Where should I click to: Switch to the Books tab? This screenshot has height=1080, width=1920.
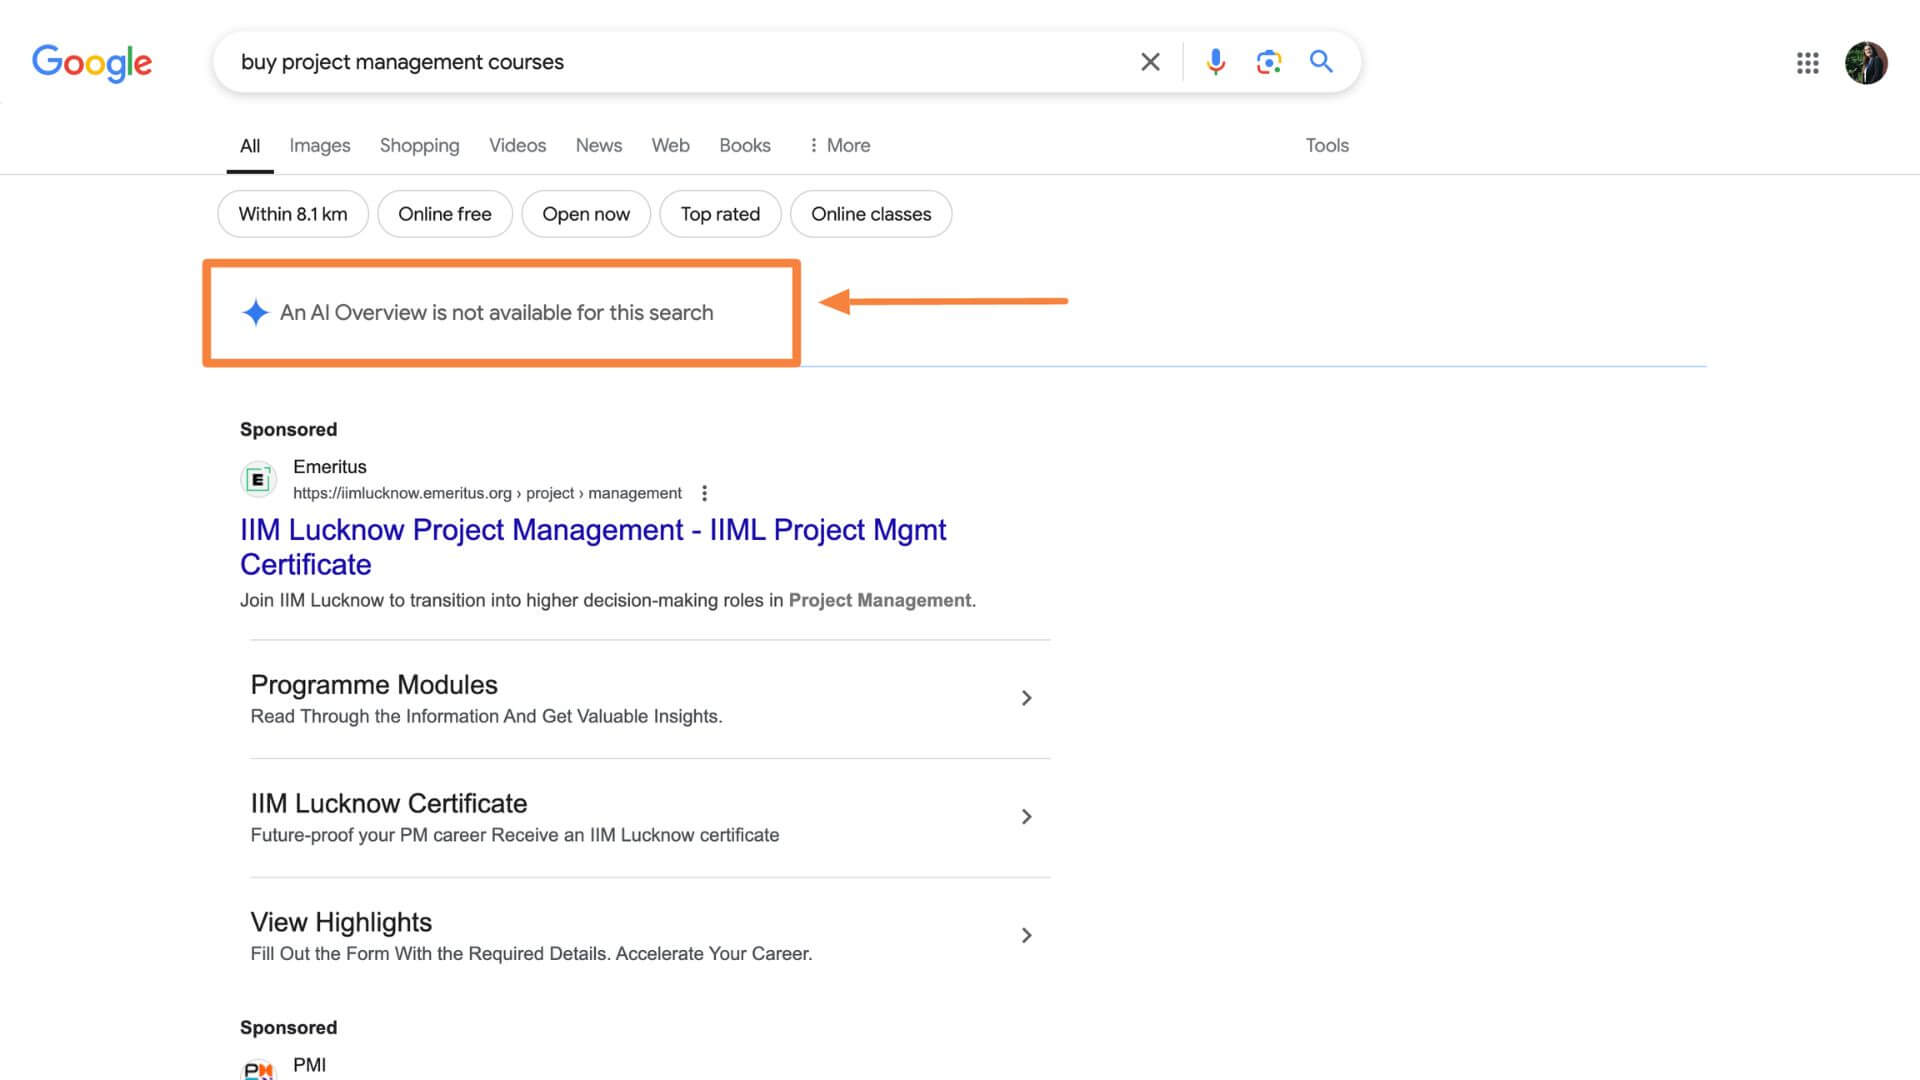[x=745, y=145]
